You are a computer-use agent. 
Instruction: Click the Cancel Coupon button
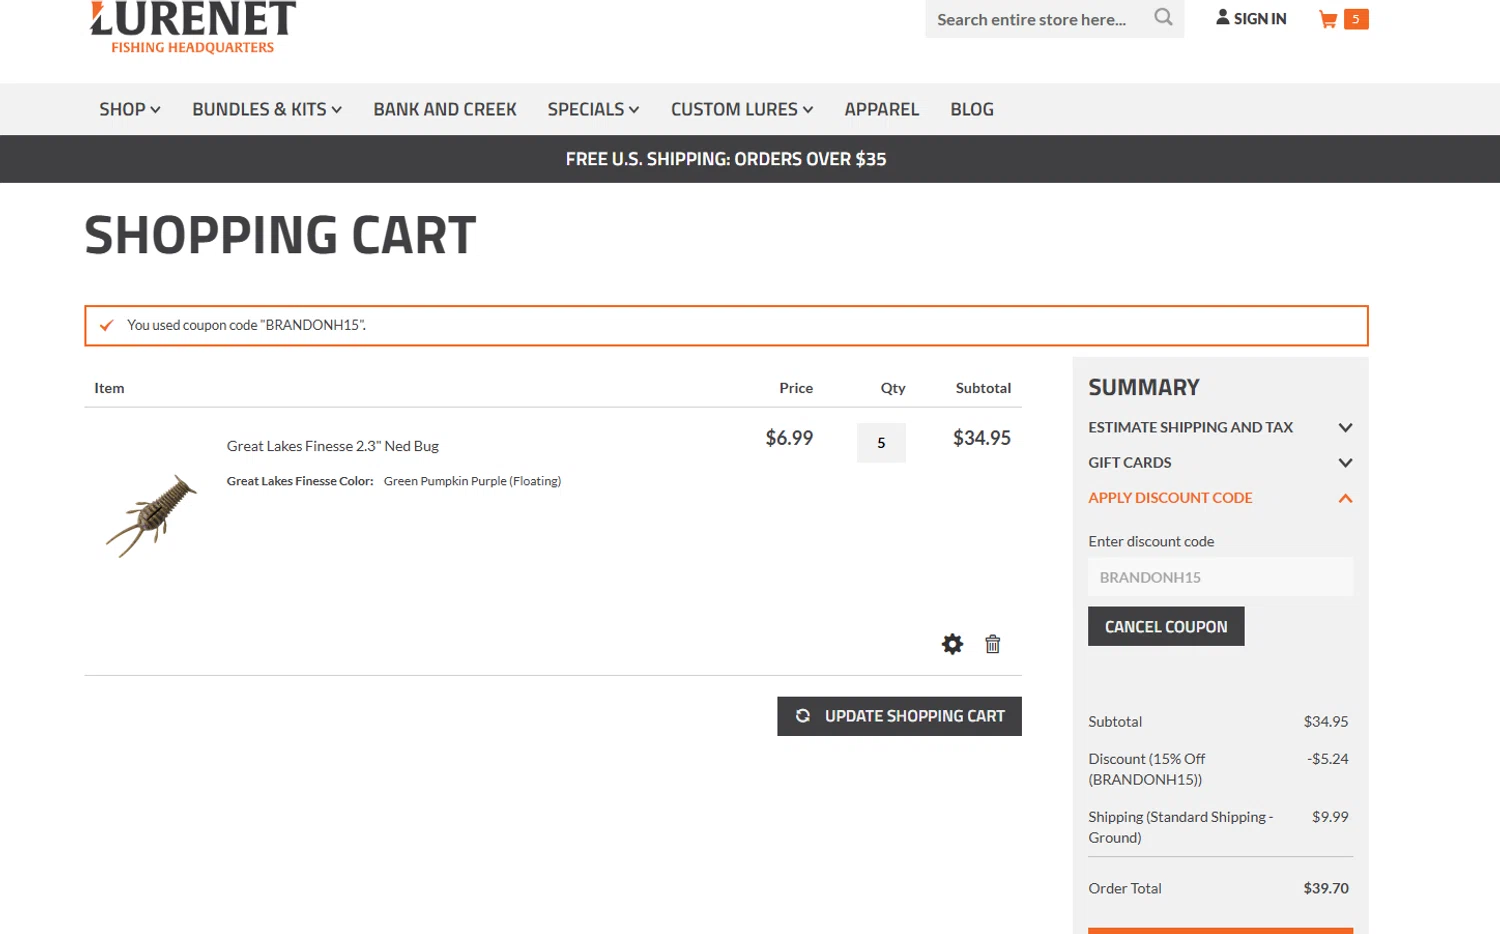click(x=1165, y=626)
